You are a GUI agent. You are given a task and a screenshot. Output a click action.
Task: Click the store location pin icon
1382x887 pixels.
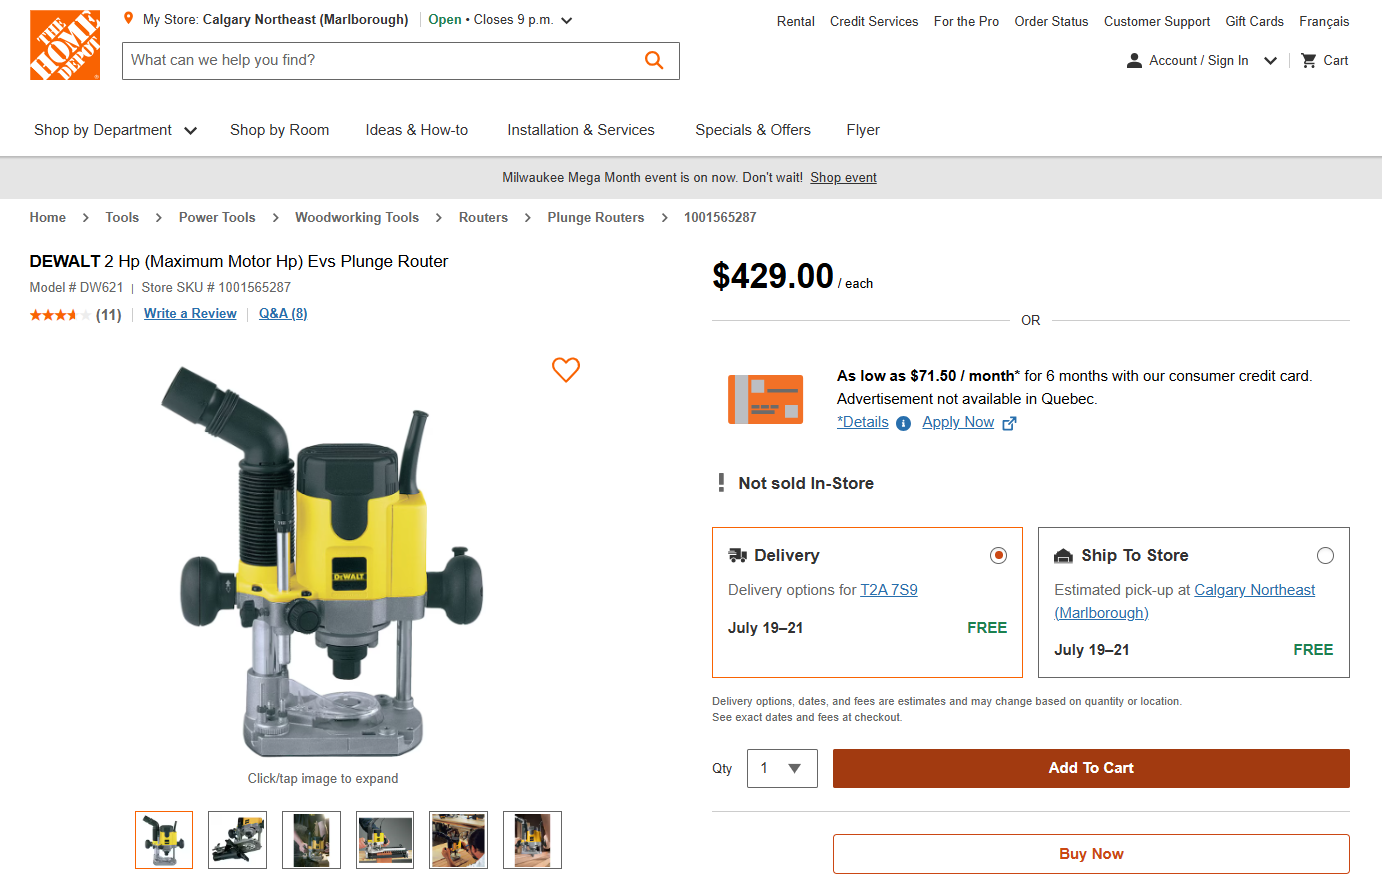(128, 19)
